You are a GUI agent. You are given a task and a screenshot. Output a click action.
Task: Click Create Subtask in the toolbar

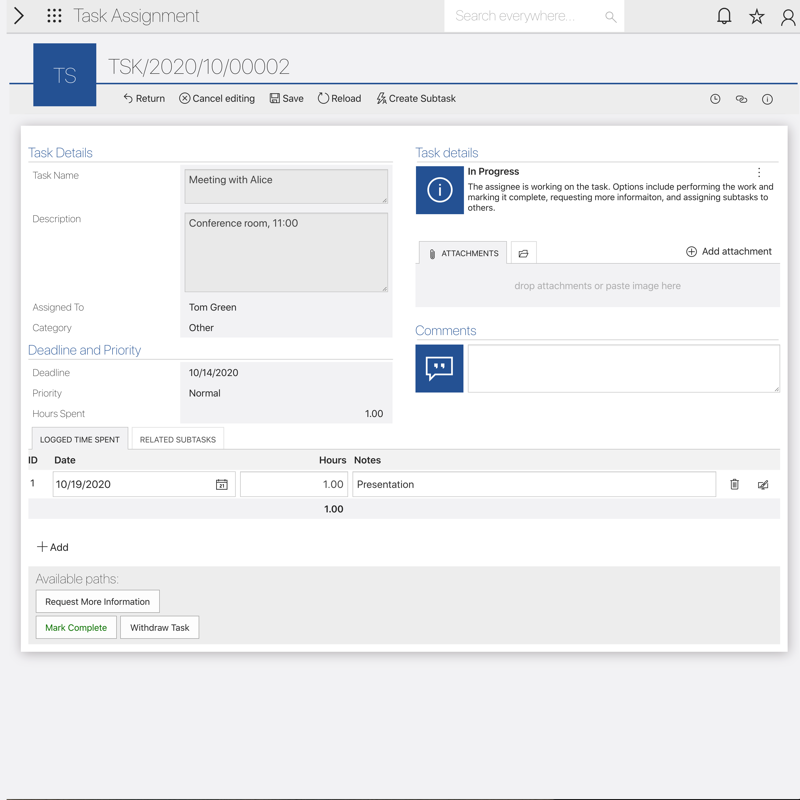[416, 99]
